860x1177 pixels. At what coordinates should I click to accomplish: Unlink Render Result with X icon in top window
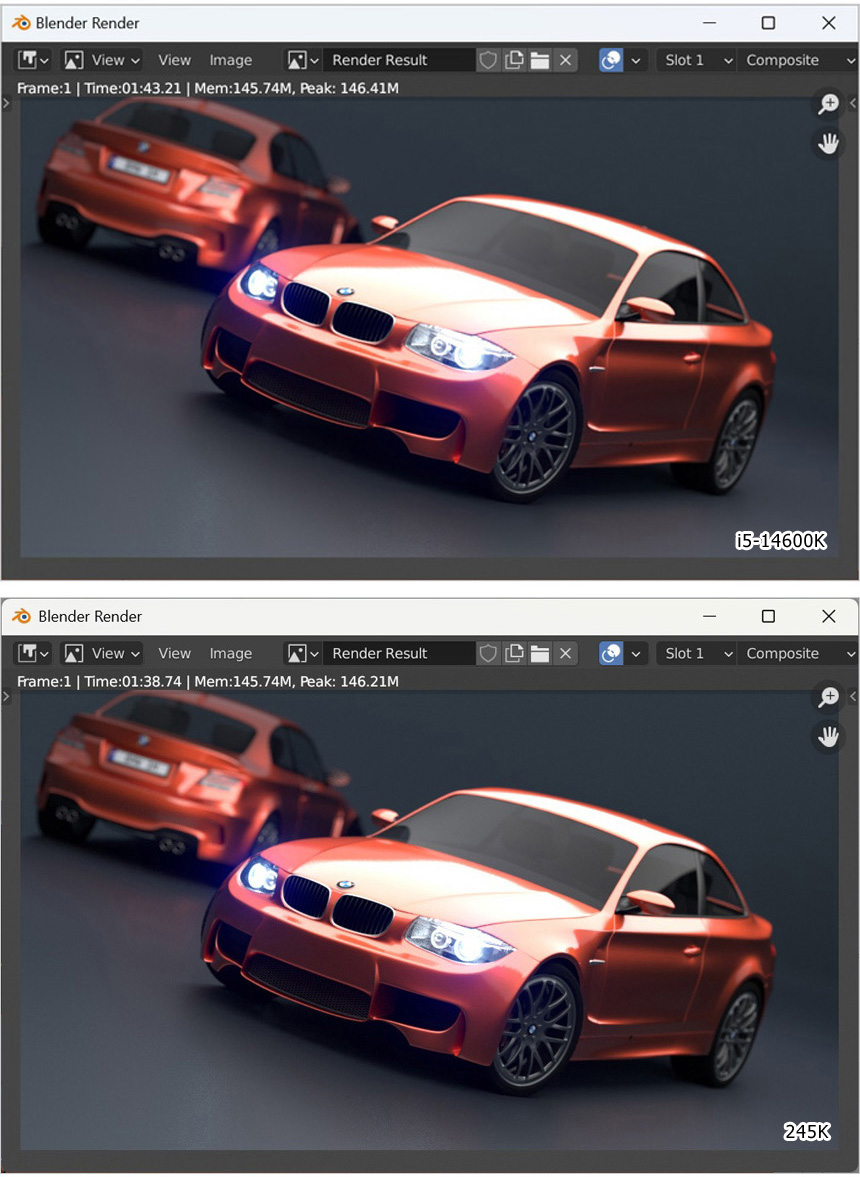(566, 60)
